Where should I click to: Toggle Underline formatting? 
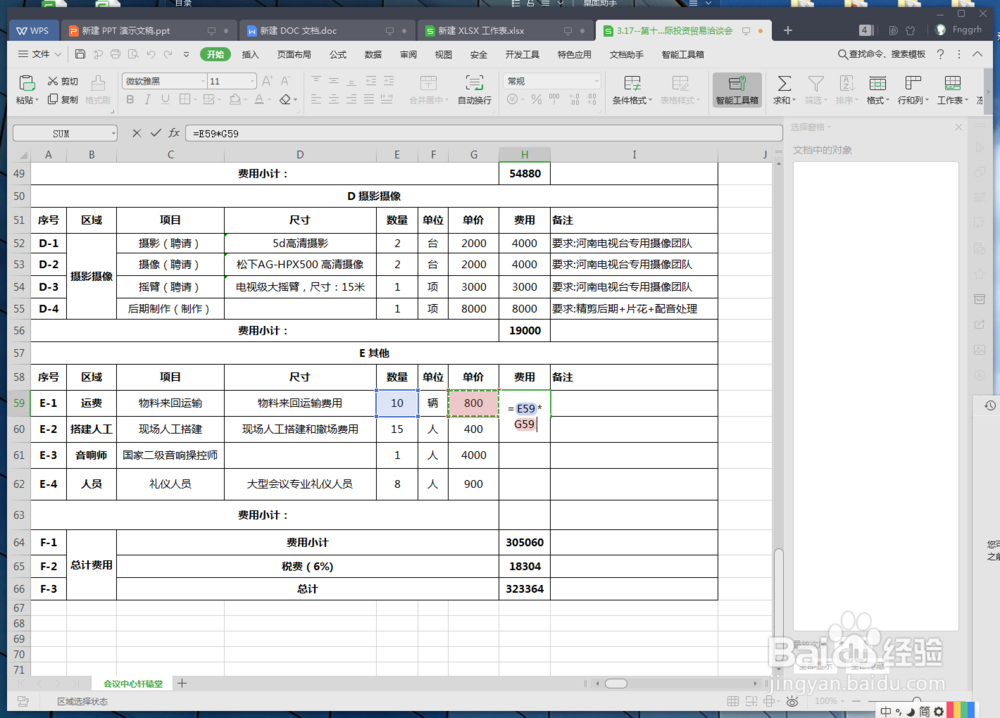165,99
